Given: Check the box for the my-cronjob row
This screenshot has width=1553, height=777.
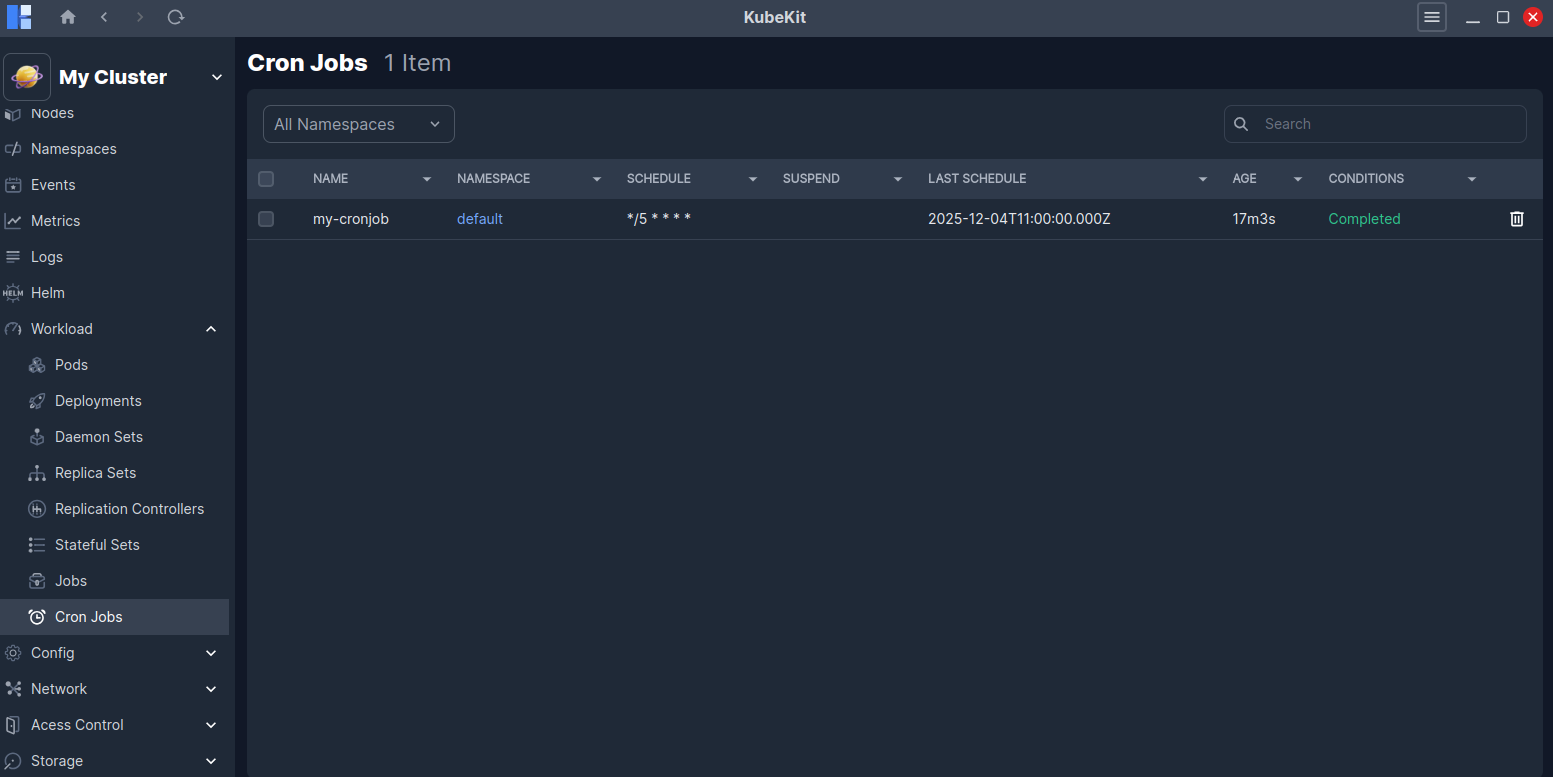Looking at the screenshot, I should pyautogui.click(x=266, y=219).
